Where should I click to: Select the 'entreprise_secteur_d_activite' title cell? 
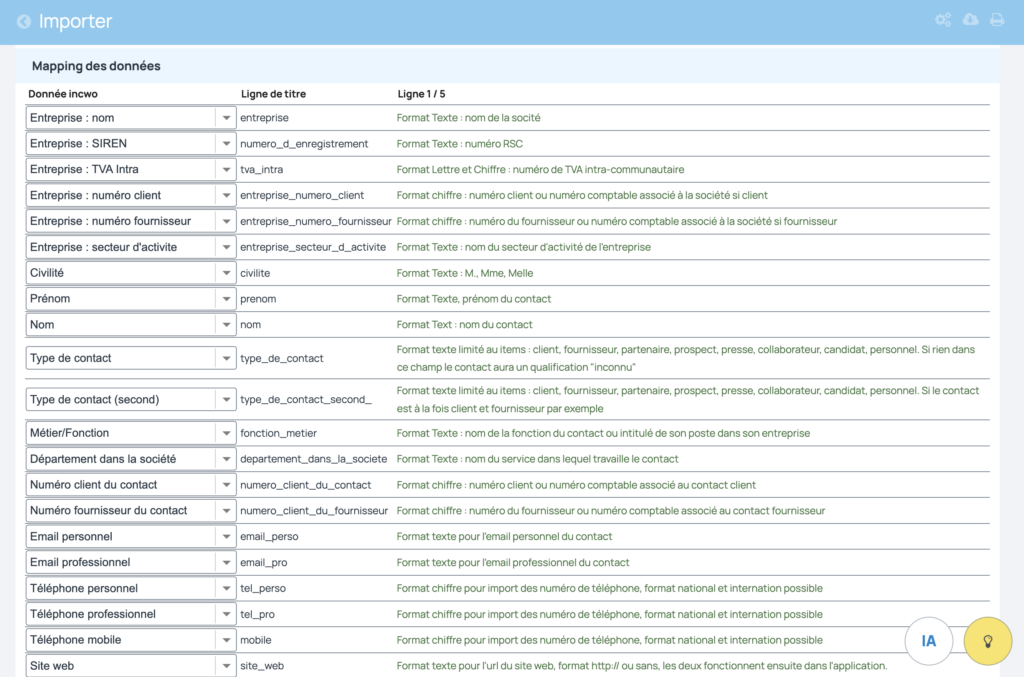313,247
